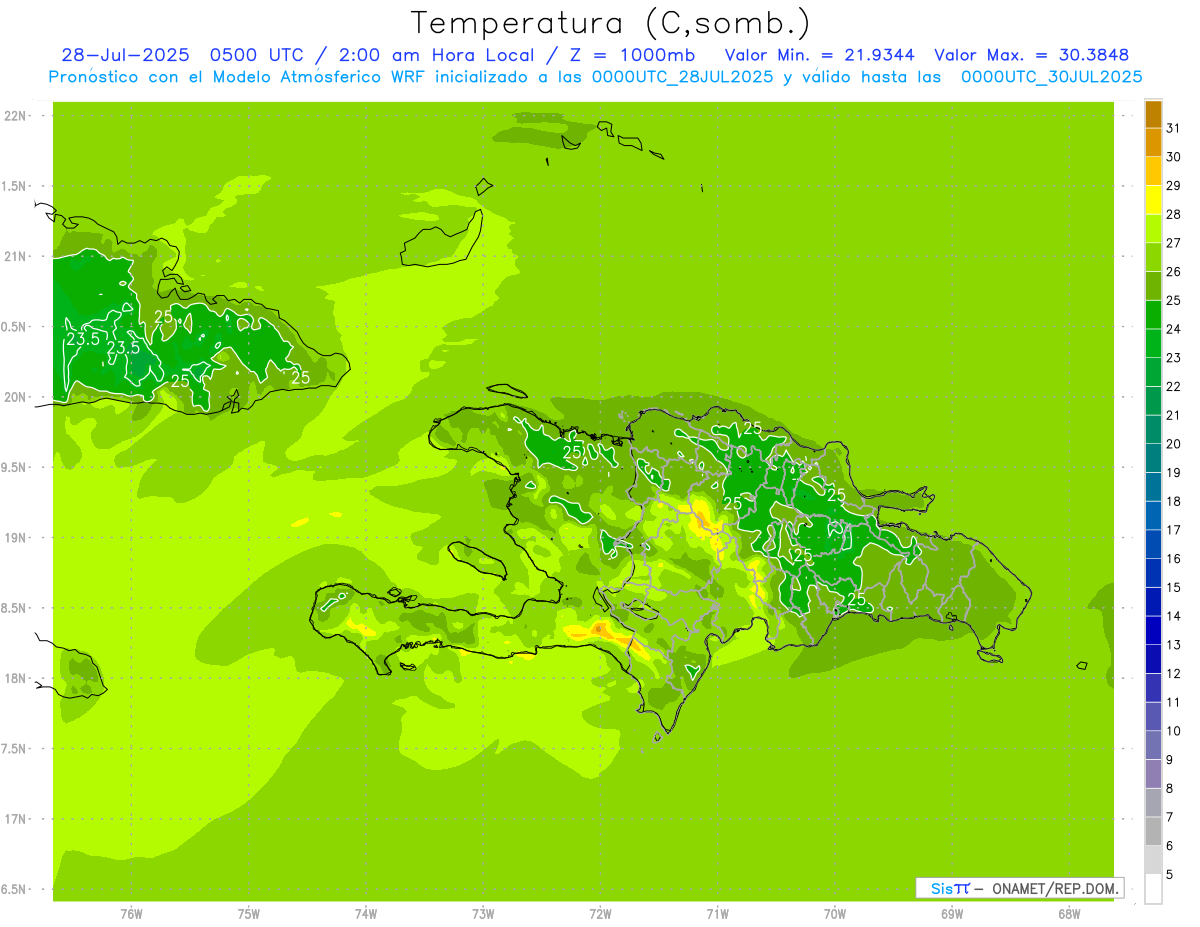Click the colorbar legend value '27'

(1173, 243)
